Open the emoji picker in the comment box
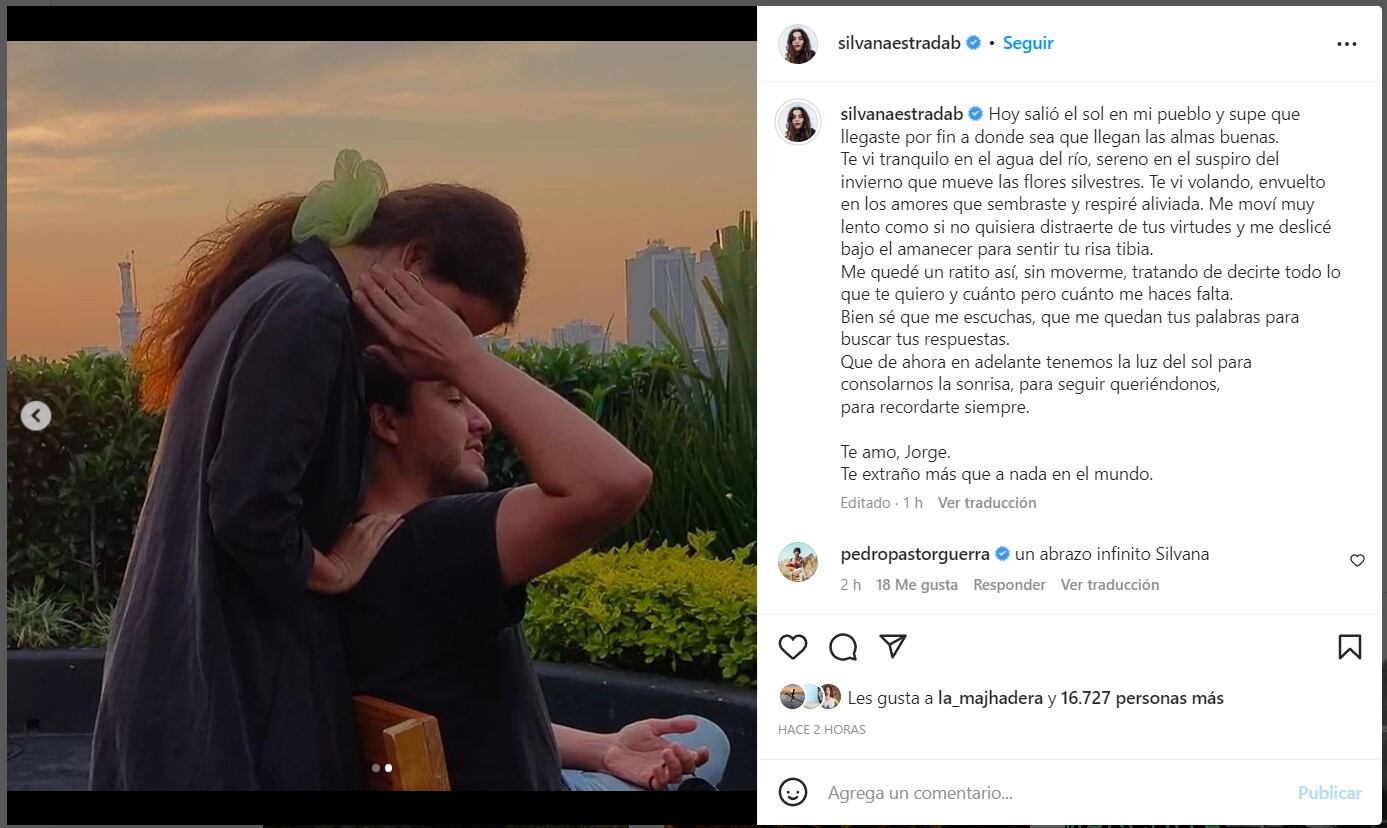1387x828 pixels. [793, 793]
